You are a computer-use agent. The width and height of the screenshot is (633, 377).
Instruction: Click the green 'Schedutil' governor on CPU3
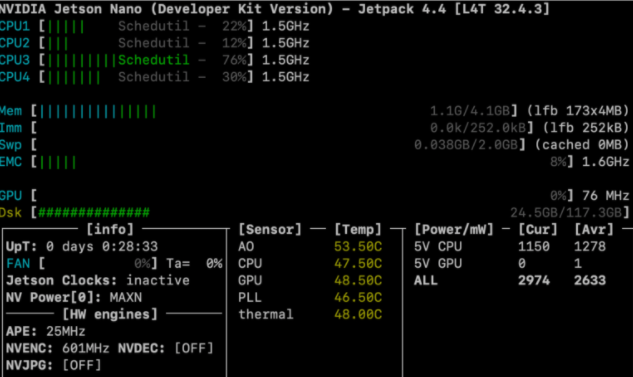click(153, 60)
